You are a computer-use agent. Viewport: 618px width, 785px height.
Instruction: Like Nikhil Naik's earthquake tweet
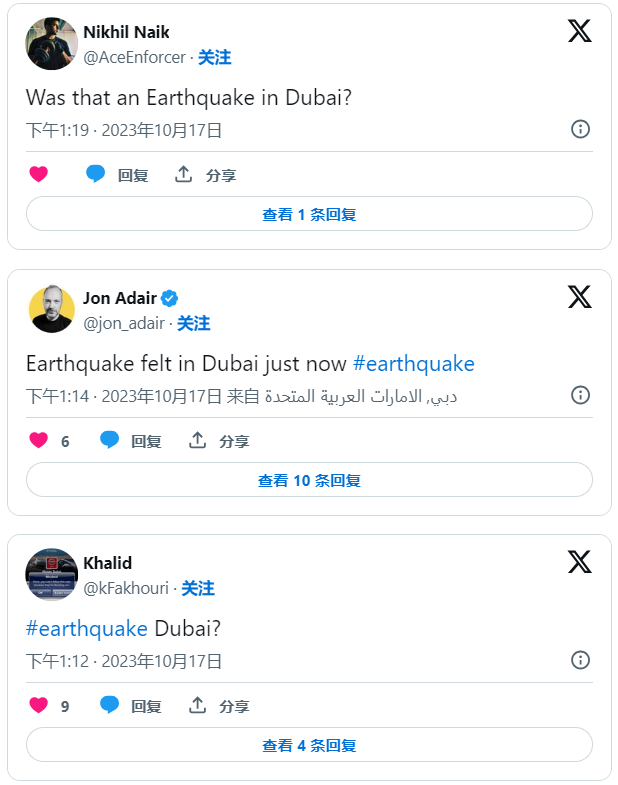(x=38, y=175)
